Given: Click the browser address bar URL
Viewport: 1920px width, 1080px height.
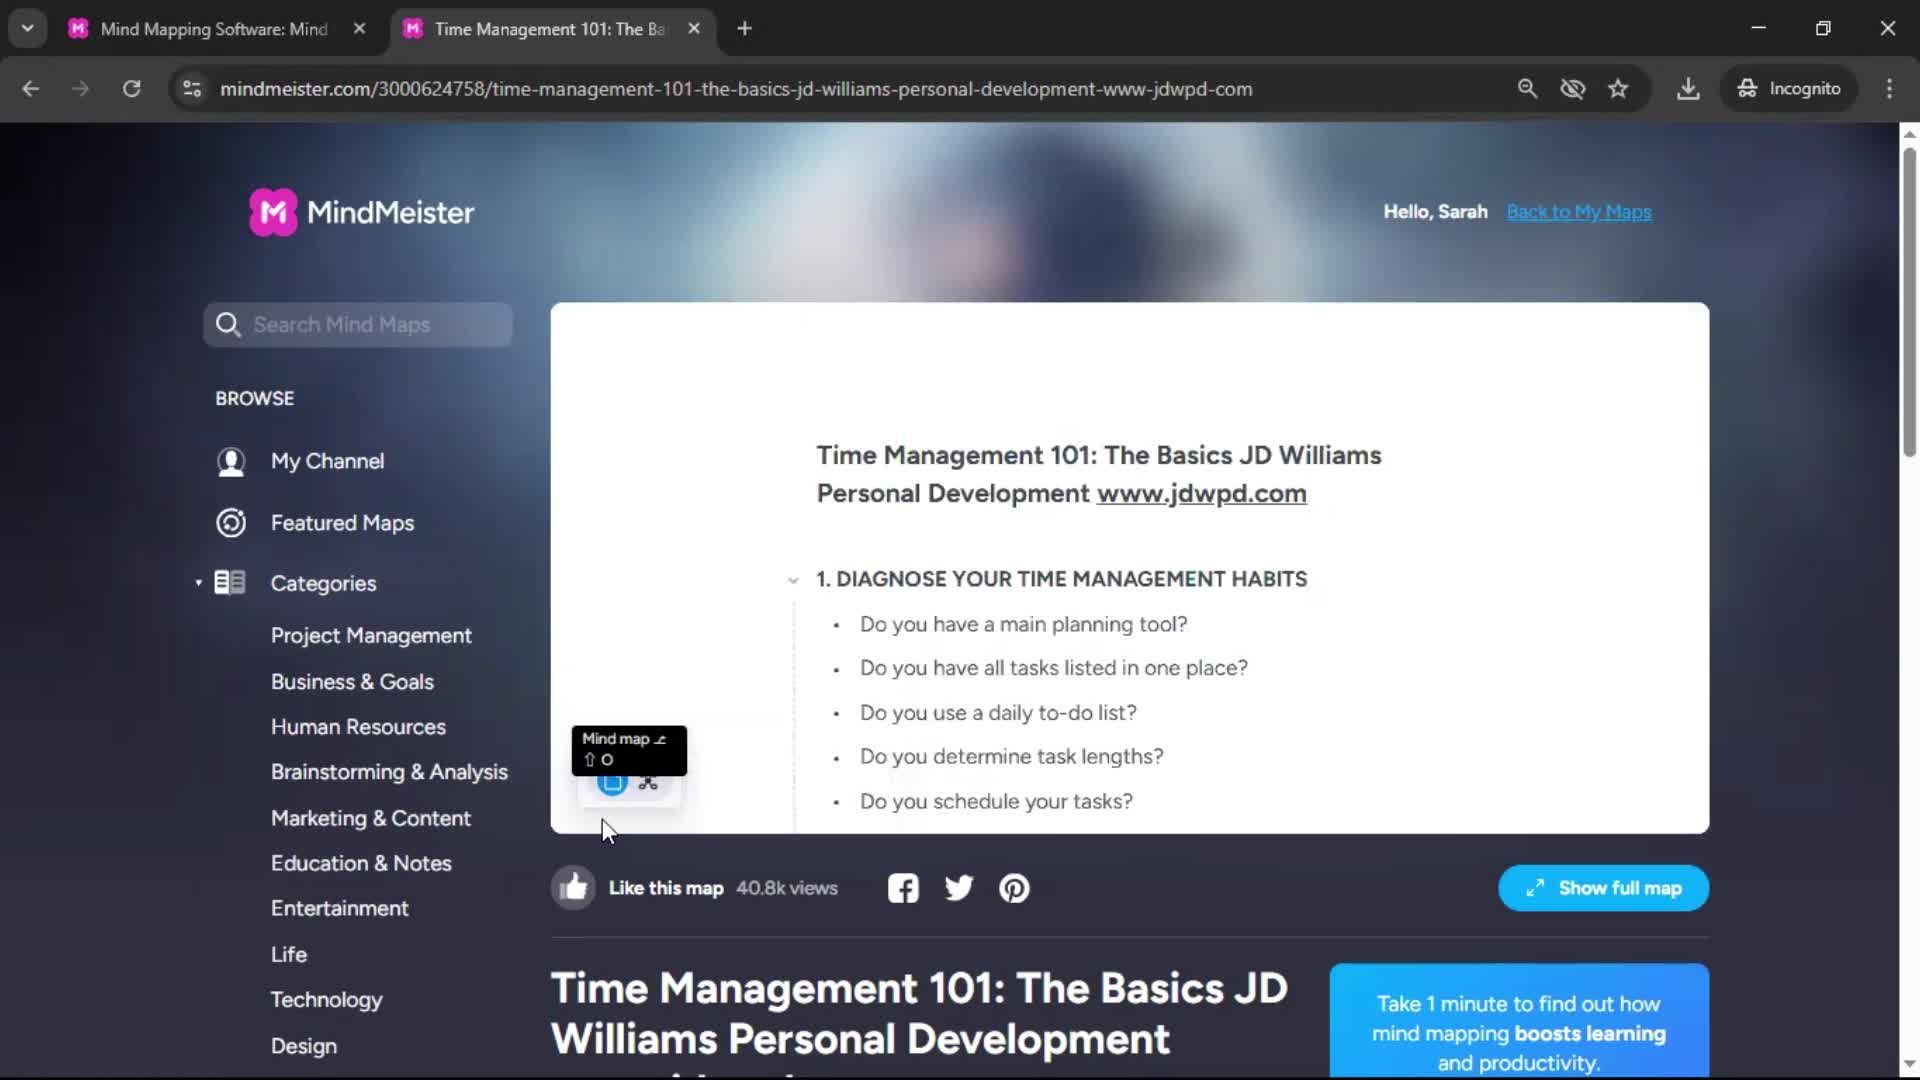Looking at the screenshot, I should 736,89.
